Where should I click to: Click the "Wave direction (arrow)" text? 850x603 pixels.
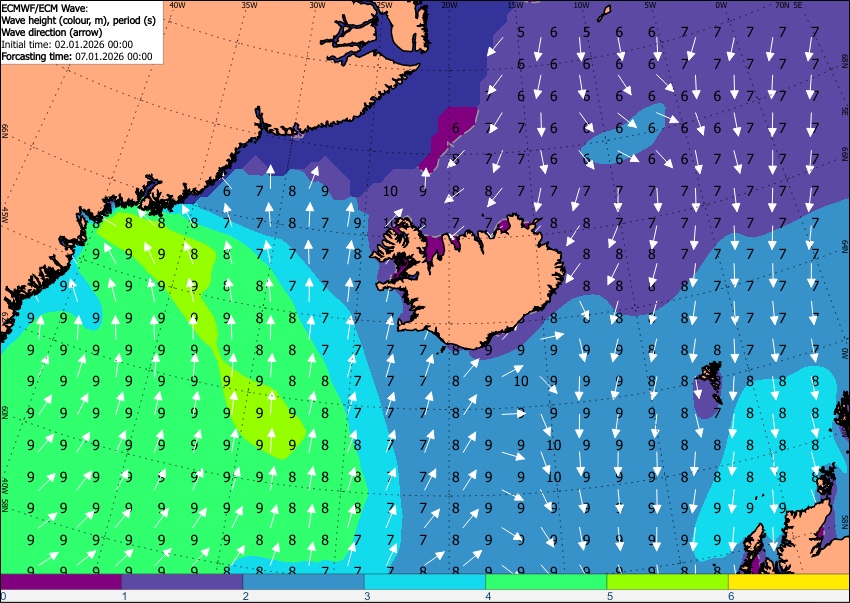click(52, 32)
